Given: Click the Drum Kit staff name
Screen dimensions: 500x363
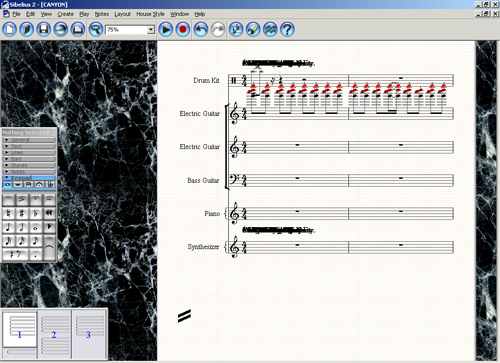Looking at the screenshot, I should [206, 80].
